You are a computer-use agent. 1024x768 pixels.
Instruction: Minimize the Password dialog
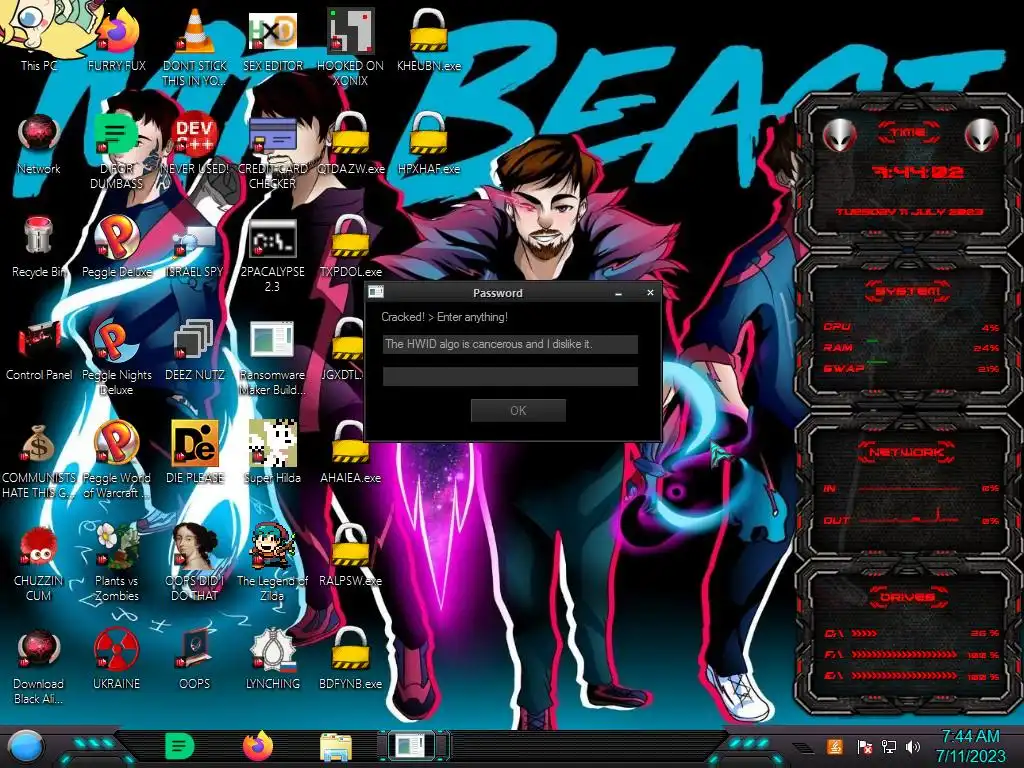(x=618, y=293)
